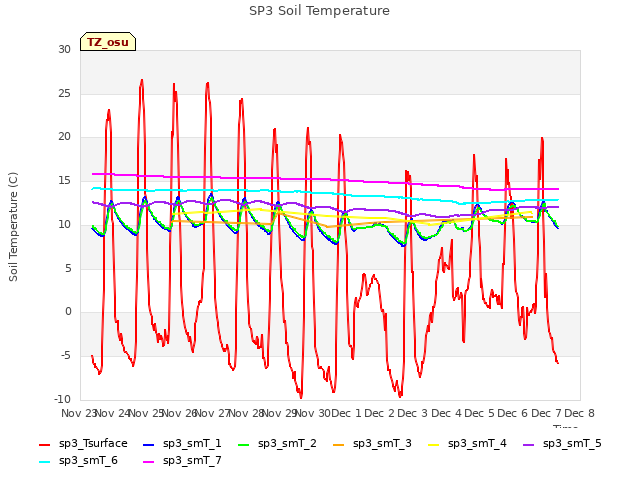Click the Dec 1 x-axis tick label
The image size is (640, 480).
346,413
